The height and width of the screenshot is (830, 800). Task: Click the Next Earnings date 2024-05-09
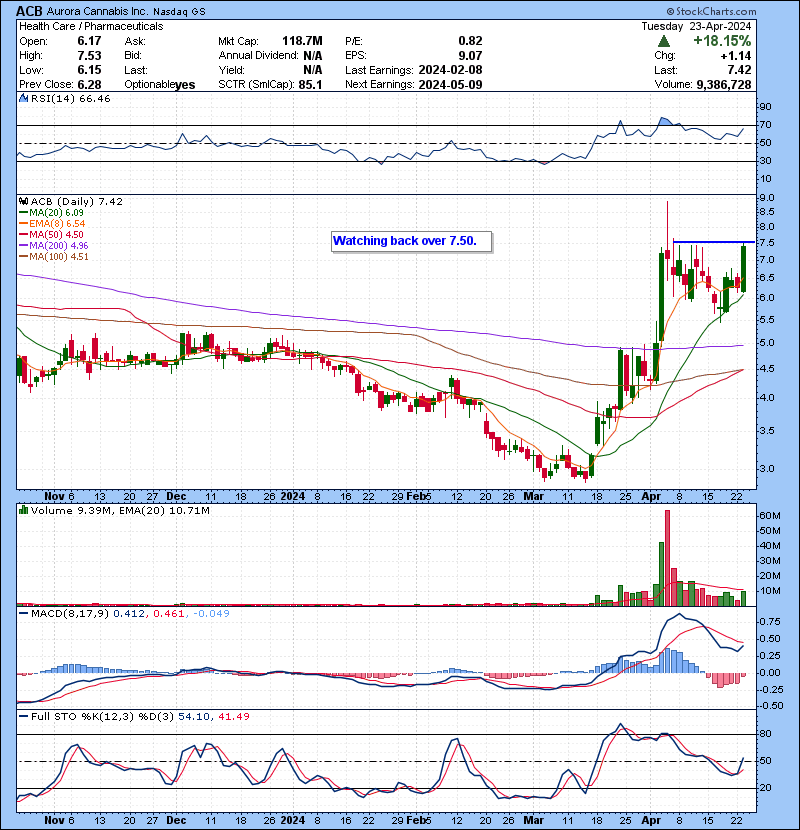[x=450, y=85]
